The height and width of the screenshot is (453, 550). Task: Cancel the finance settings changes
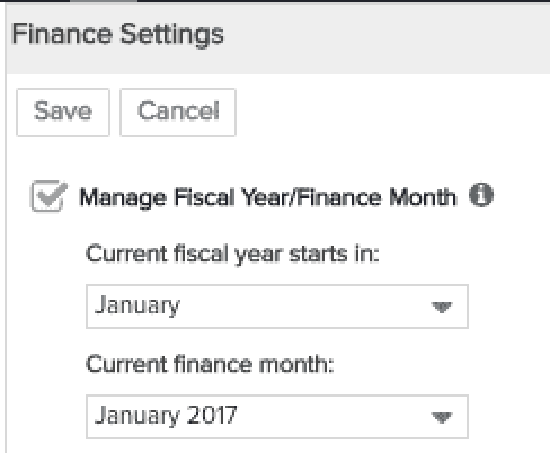pyautogui.click(x=178, y=112)
